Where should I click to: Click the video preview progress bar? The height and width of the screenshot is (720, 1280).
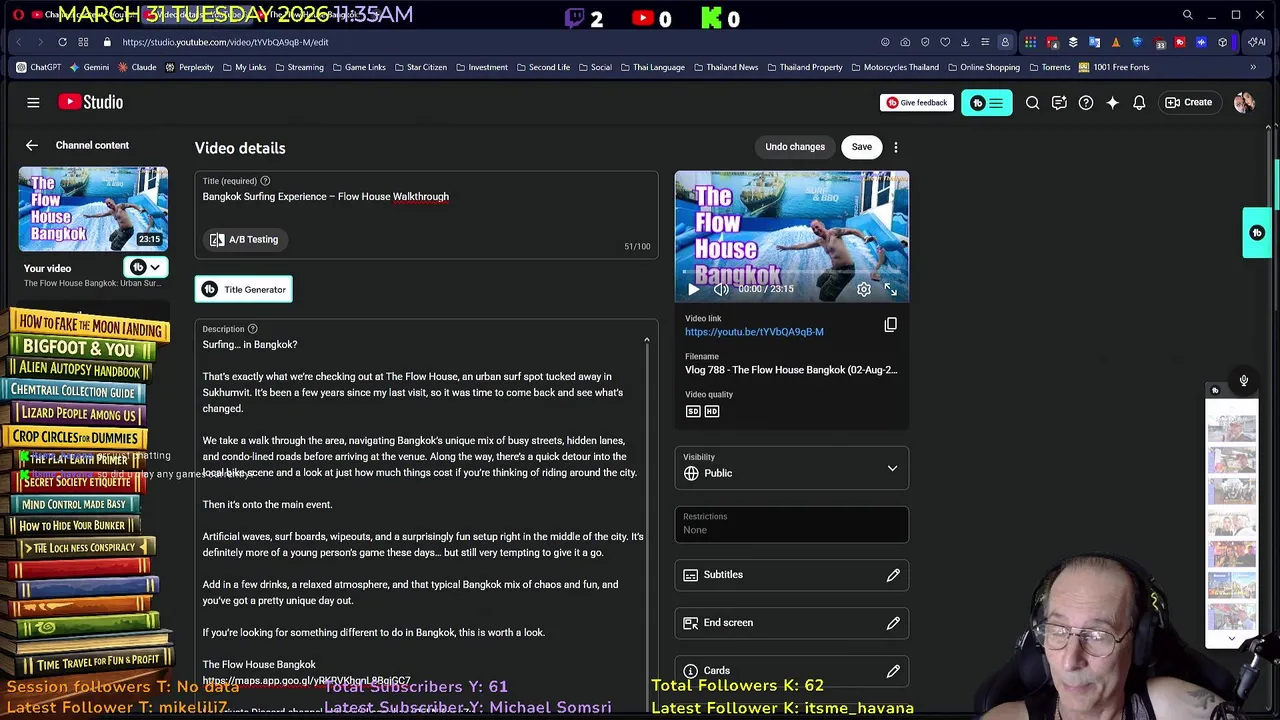click(792, 271)
